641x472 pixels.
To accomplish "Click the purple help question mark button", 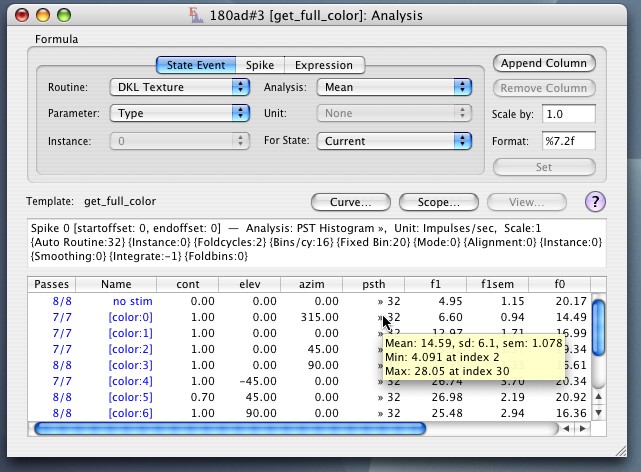I will point(594,202).
